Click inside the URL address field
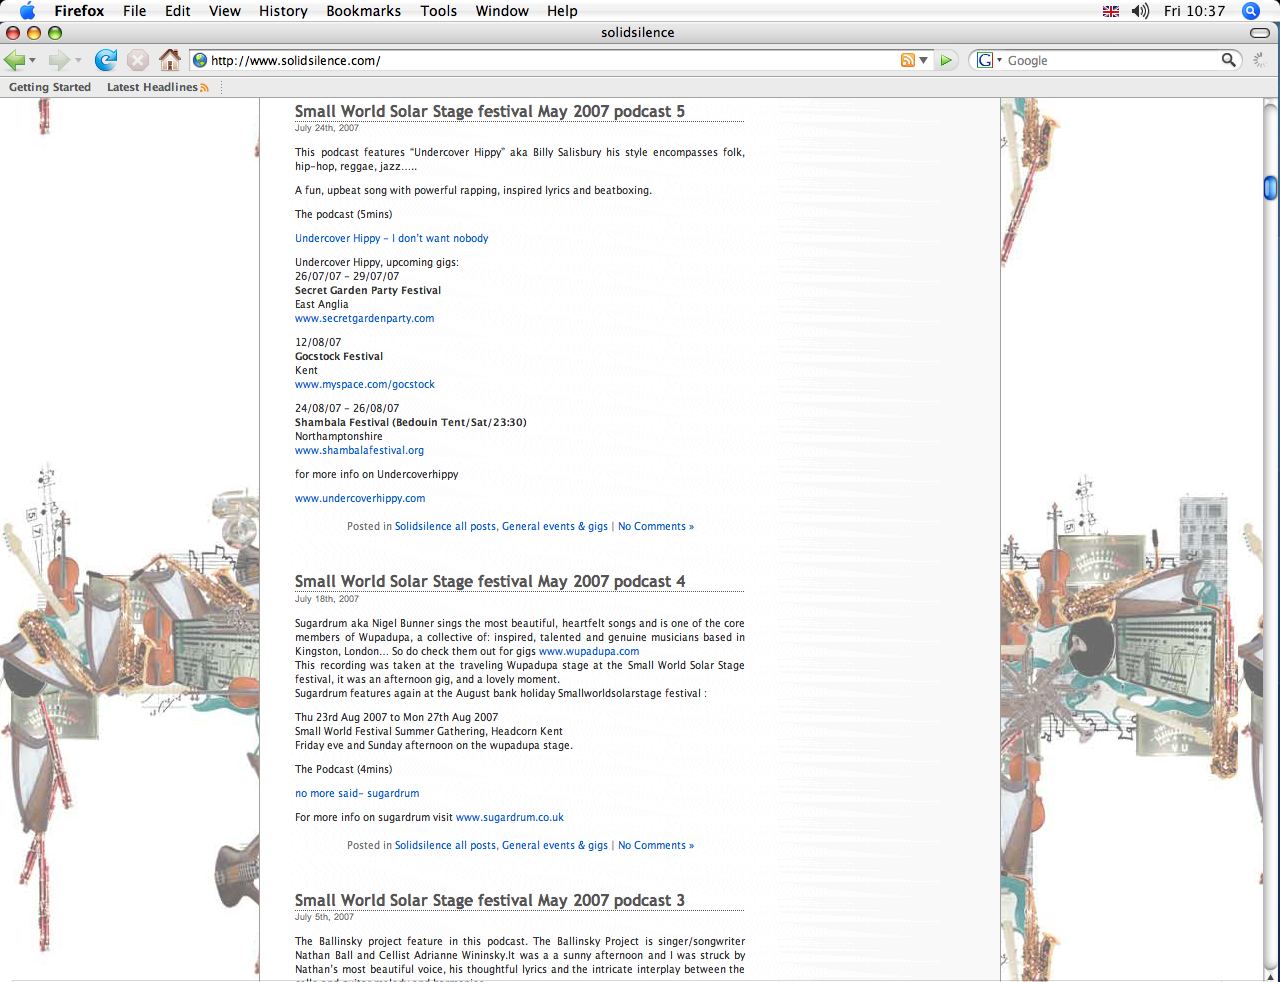This screenshot has height=982, width=1280. click(550, 61)
